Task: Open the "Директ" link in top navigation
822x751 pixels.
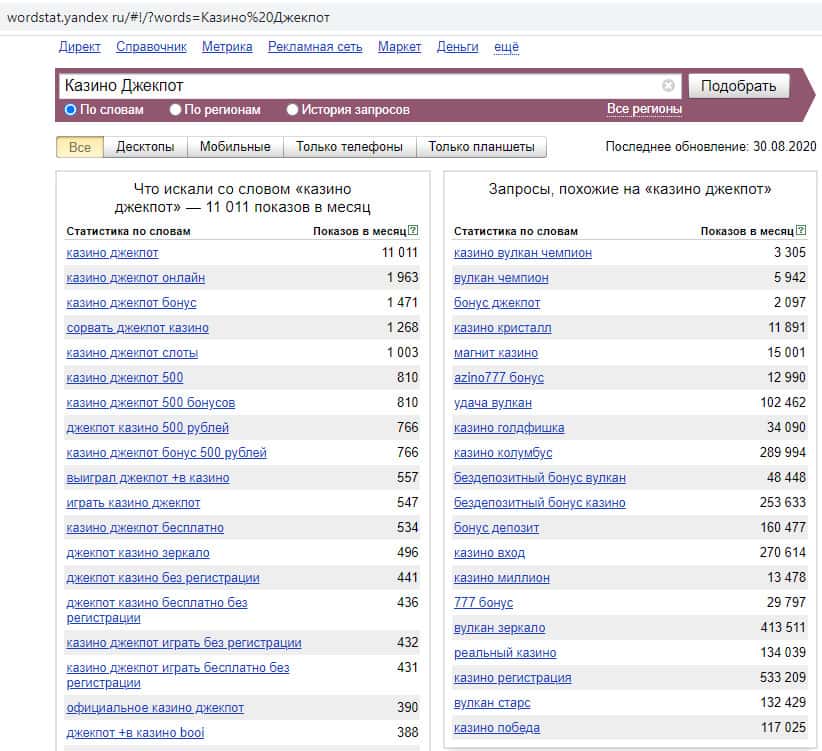Action: 79,47
